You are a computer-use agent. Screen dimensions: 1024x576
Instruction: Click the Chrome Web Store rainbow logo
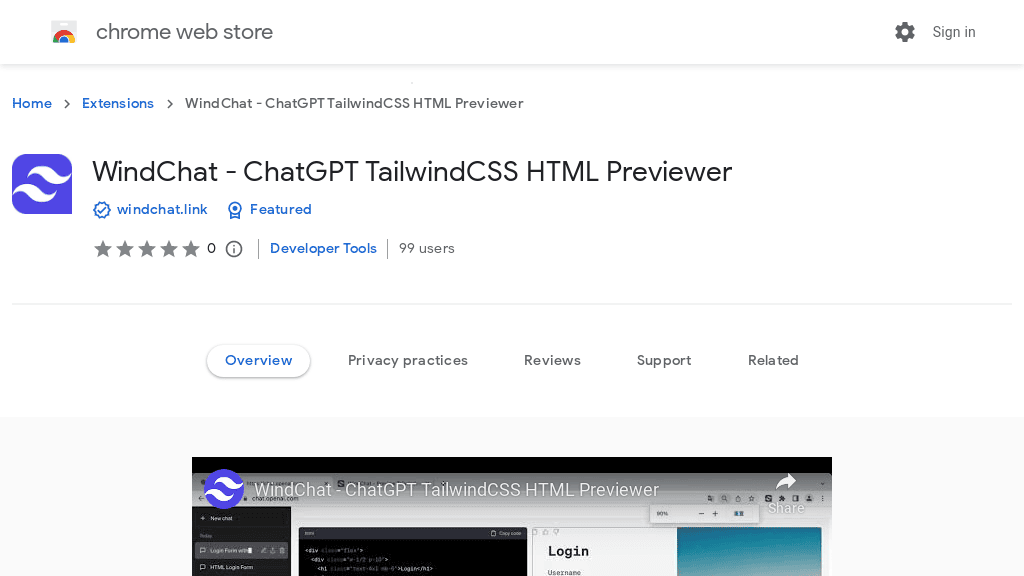pos(64,32)
